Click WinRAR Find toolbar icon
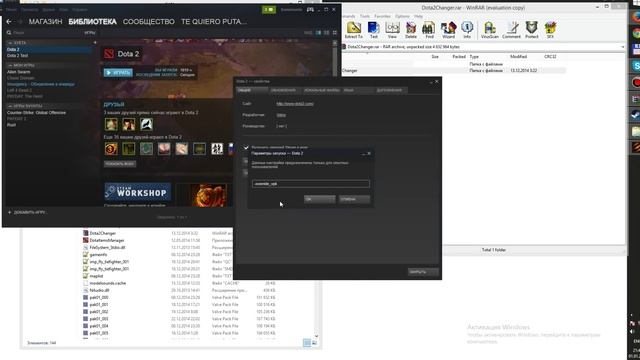This screenshot has height=360, width=640. 429,30
